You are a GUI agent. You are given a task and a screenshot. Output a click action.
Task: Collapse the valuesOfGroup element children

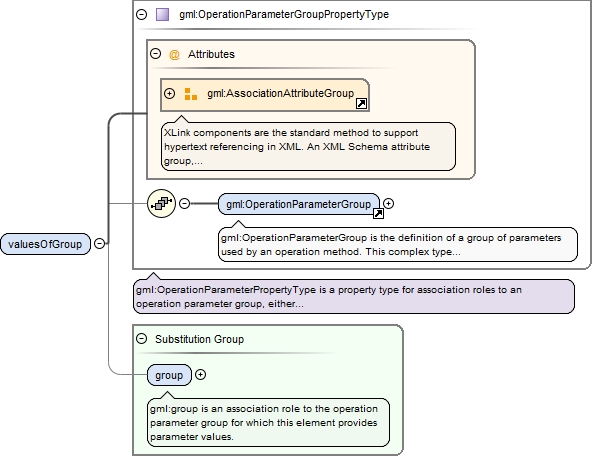pyautogui.click(x=99, y=243)
